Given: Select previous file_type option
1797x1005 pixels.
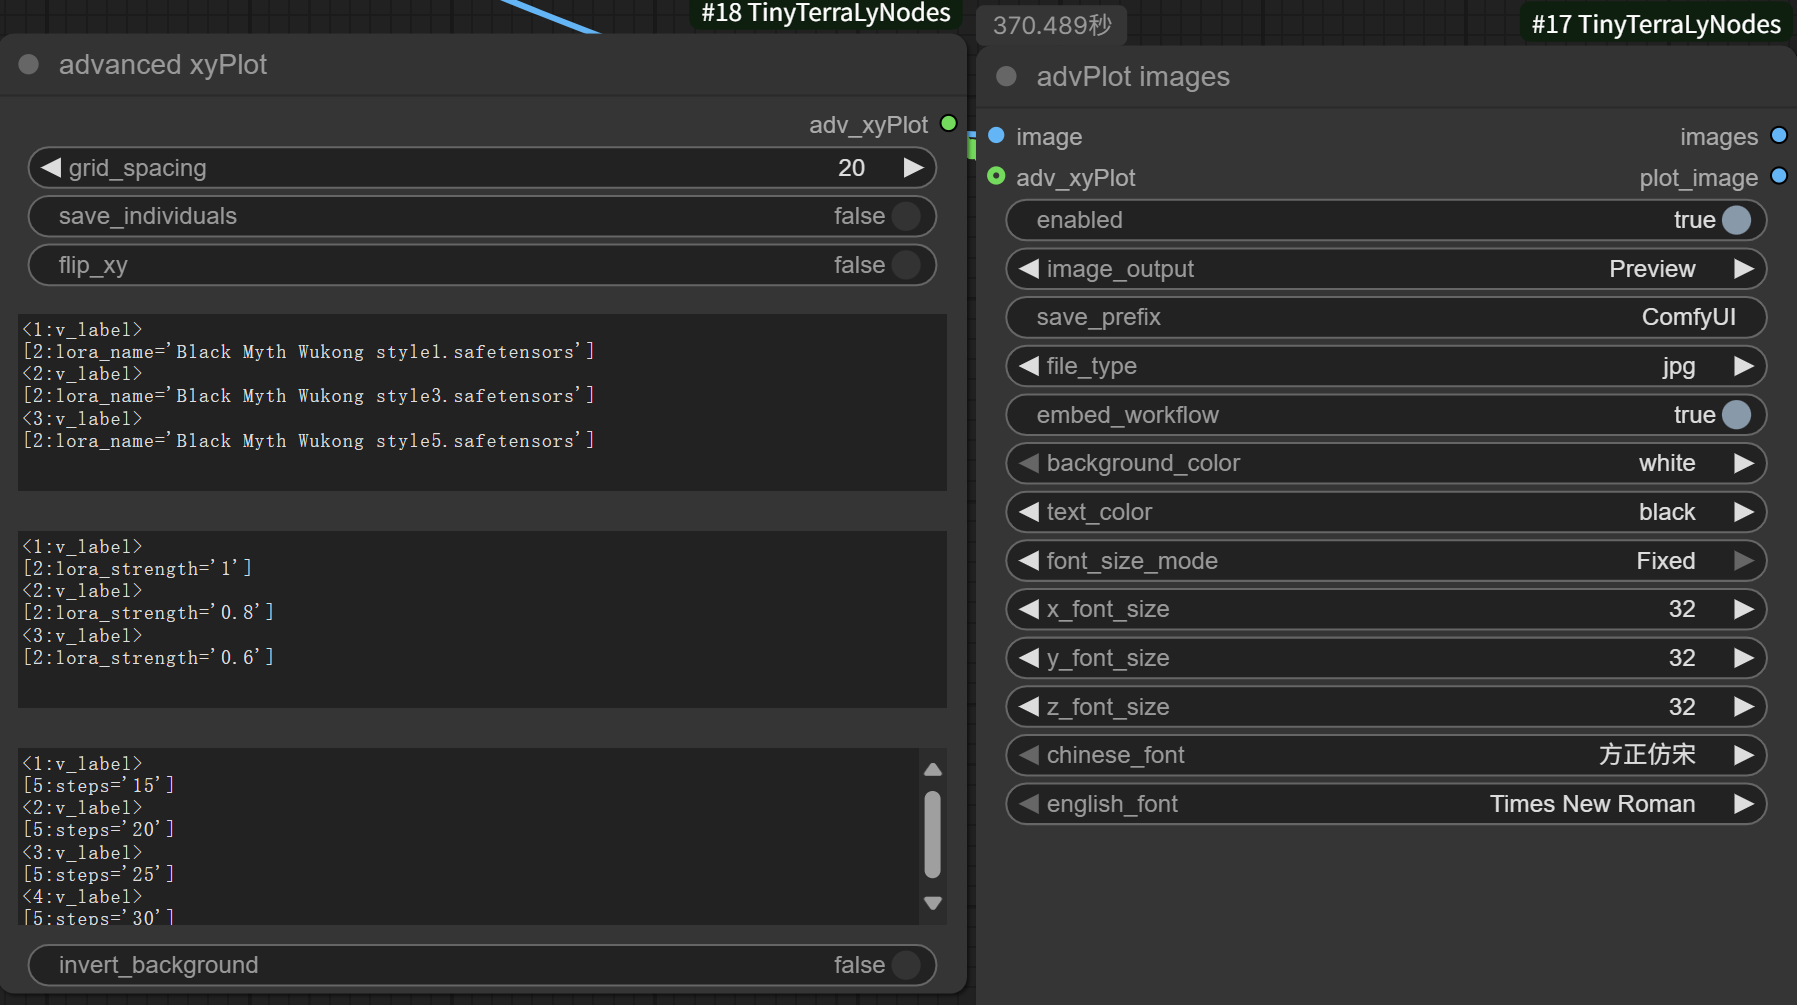Looking at the screenshot, I should click(x=1029, y=366).
